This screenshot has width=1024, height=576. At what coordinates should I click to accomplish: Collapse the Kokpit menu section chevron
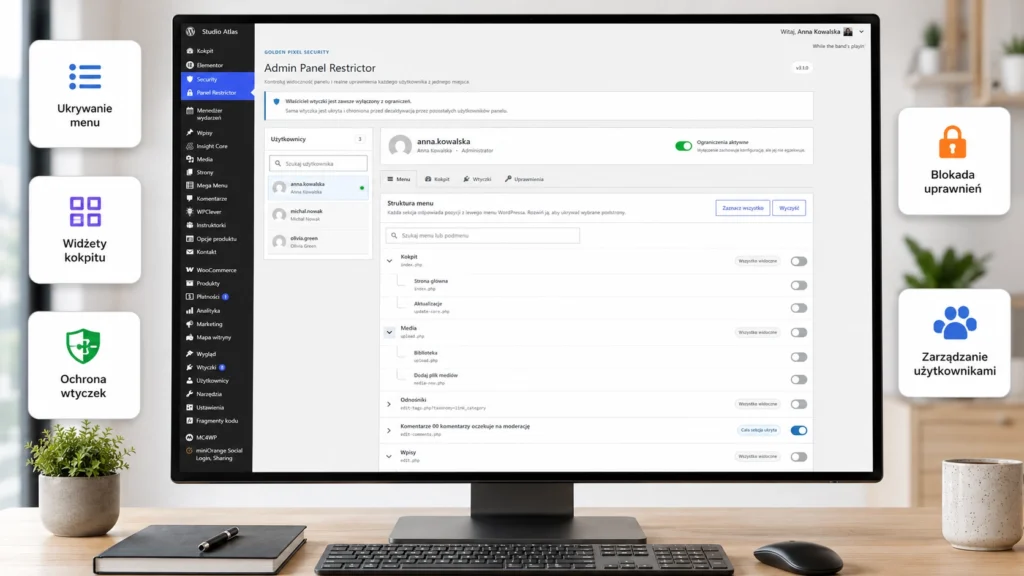point(389,261)
